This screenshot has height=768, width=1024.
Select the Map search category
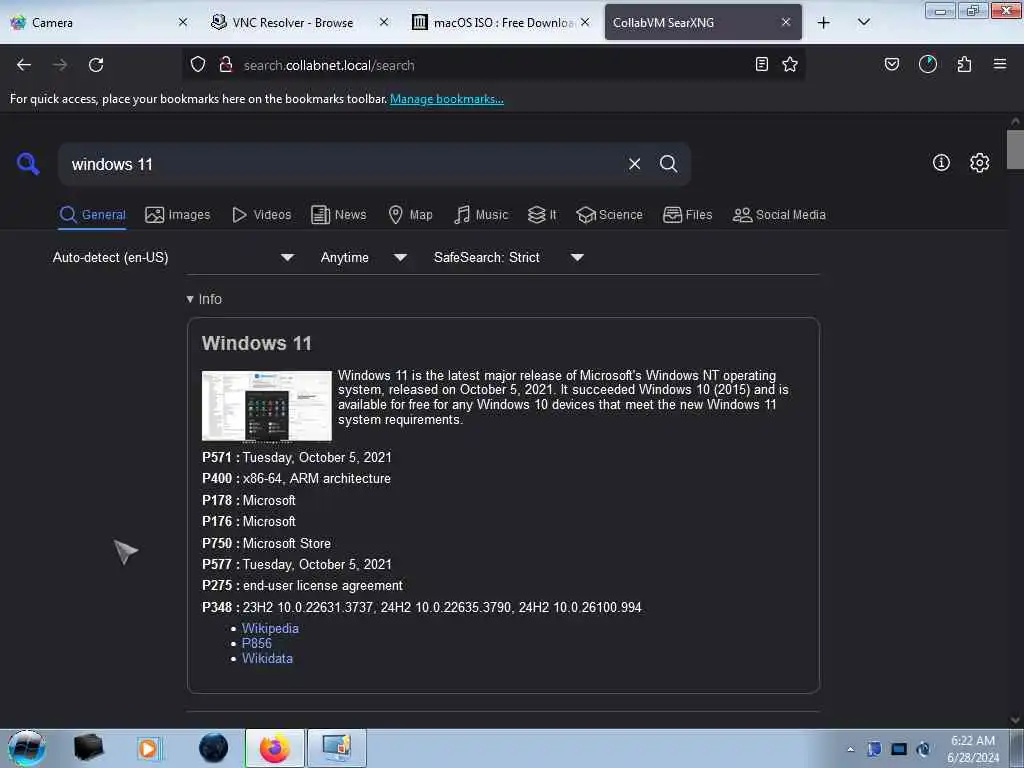(410, 215)
